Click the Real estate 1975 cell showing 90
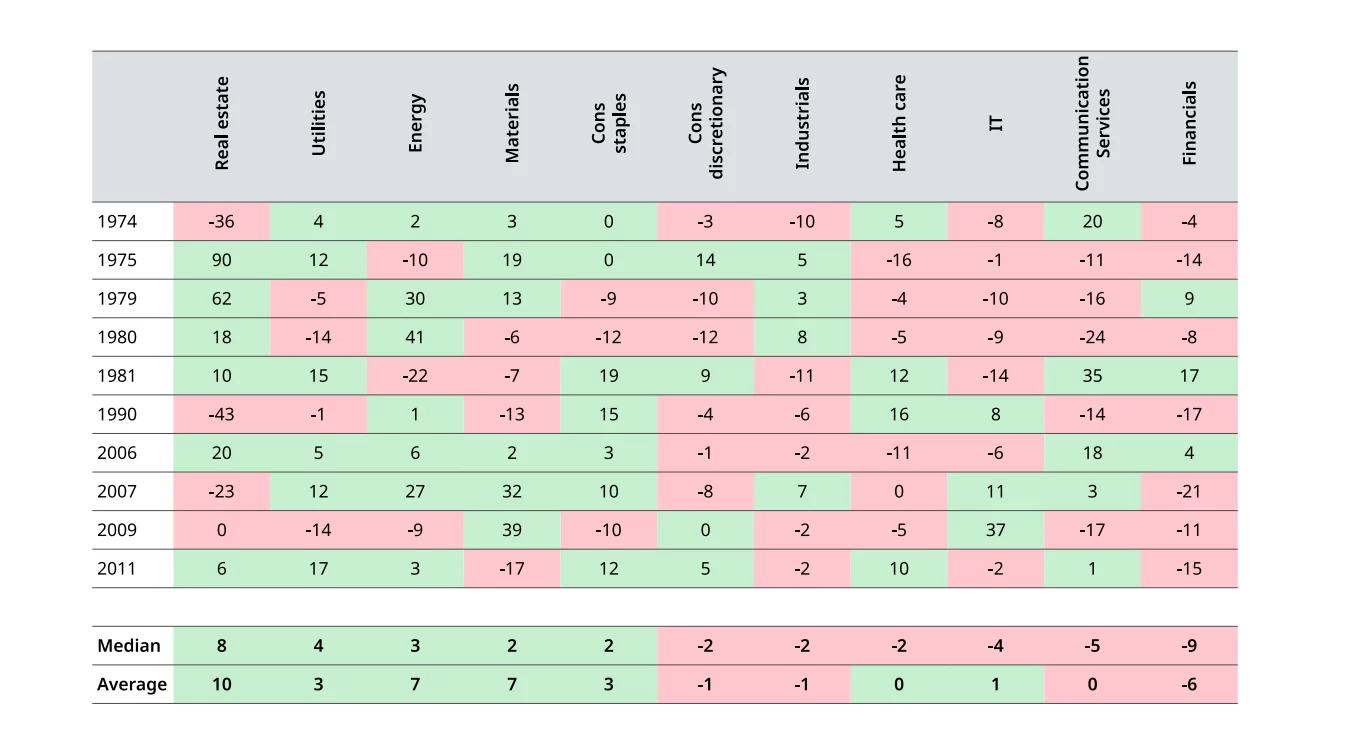Viewport: 1352px width, 734px height. click(222, 260)
